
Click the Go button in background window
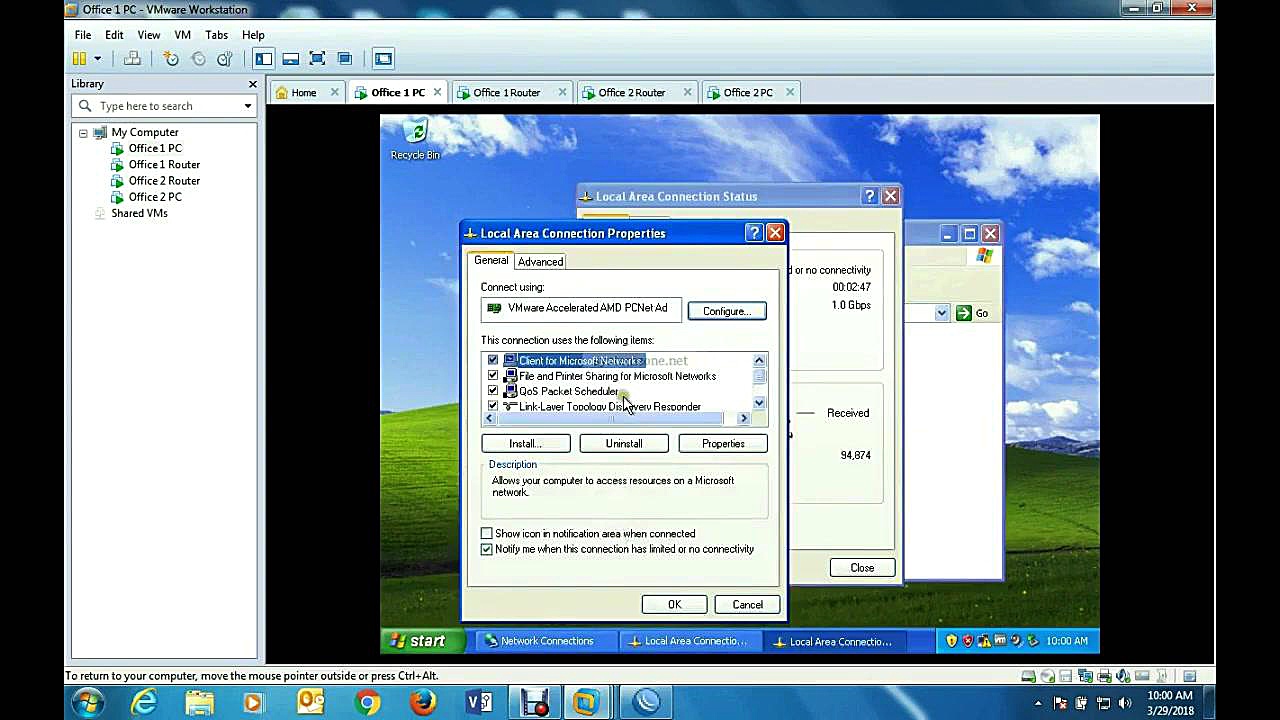tap(971, 314)
